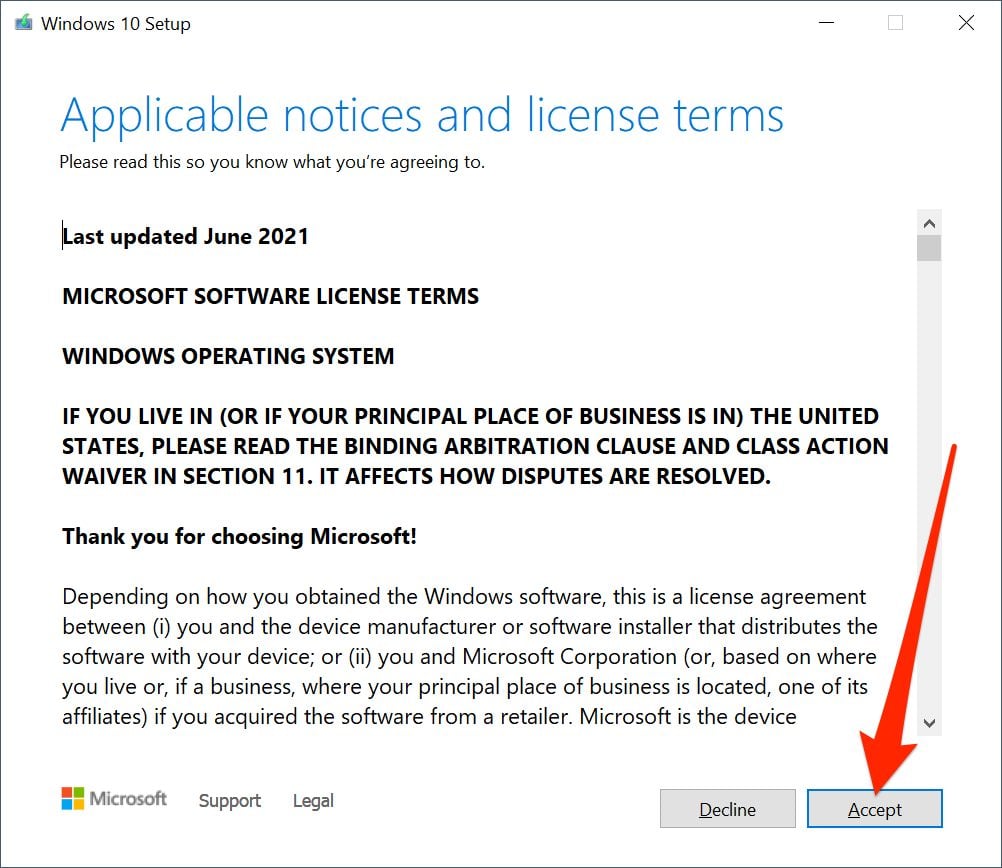Click the Windows 10 Setup title bar icon
The image size is (1002, 868).
pyautogui.click(x=24, y=24)
